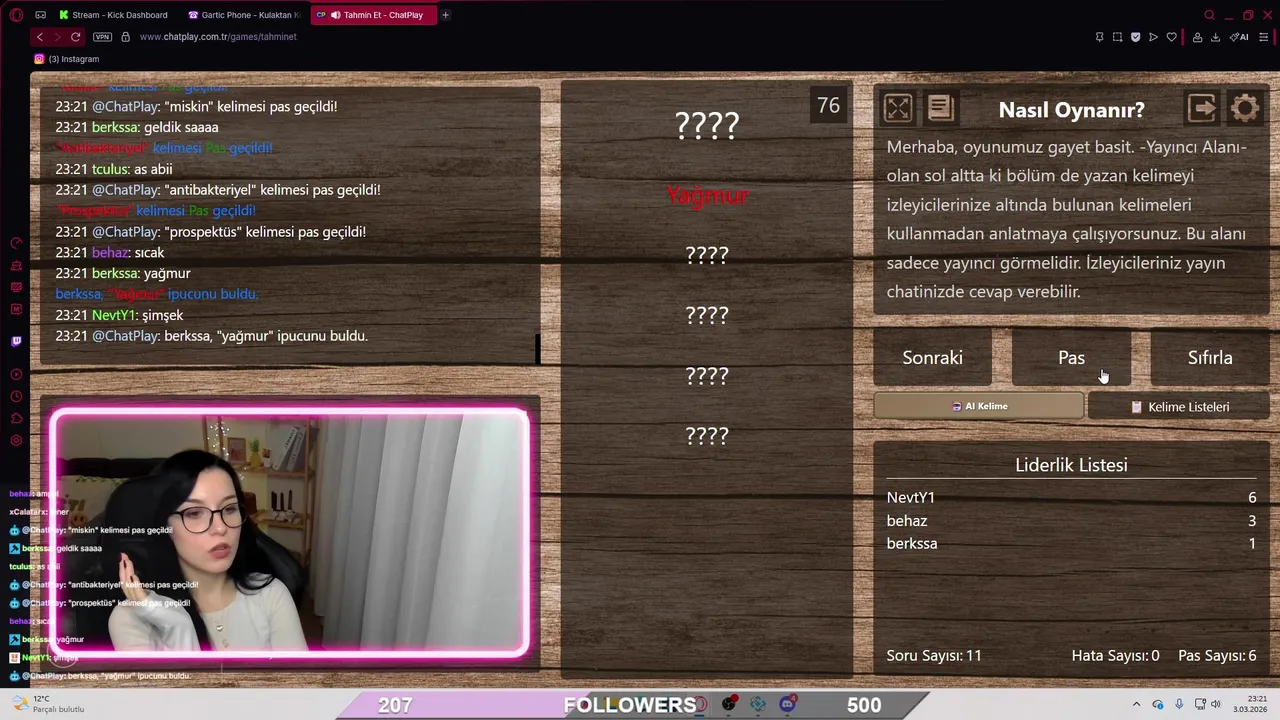Toggle fullscreen with the expand arrows icon

pyautogui.click(x=898, y=108)
